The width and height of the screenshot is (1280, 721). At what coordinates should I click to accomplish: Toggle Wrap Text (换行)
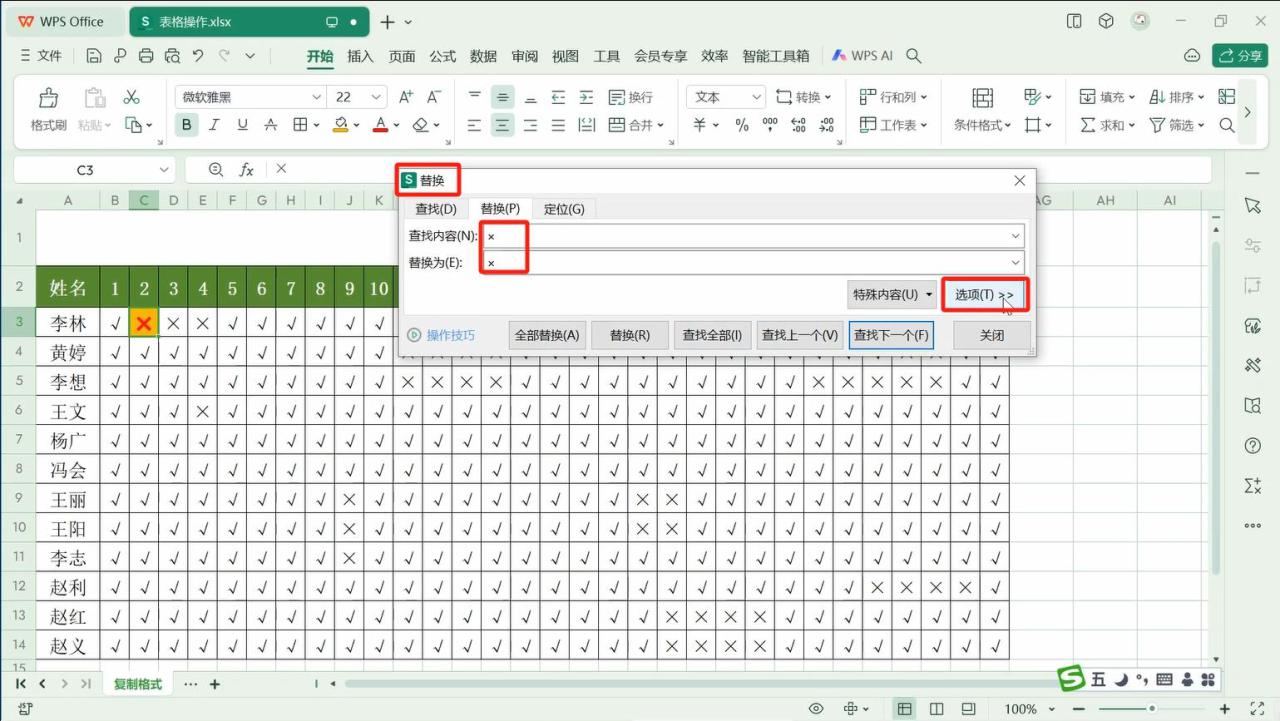coord(630,97)
